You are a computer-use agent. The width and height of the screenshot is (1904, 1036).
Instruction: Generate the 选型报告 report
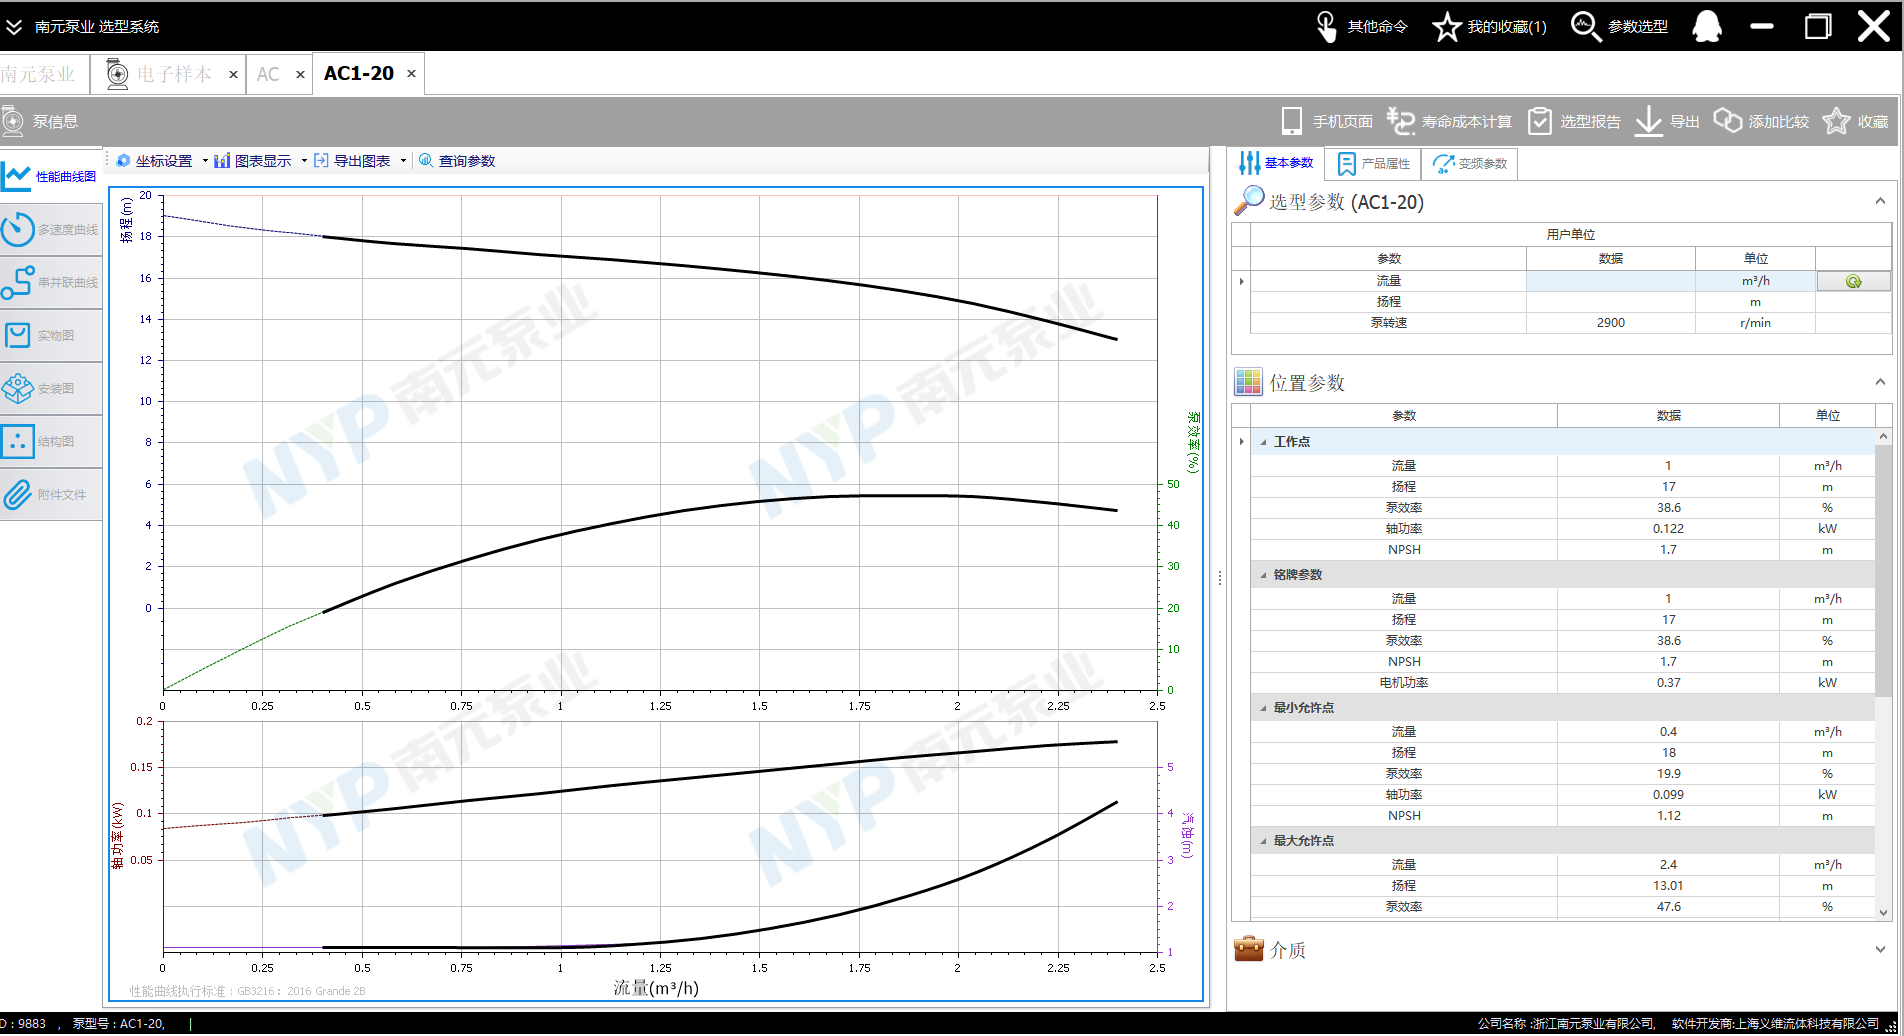click(x=1574, y=121)
